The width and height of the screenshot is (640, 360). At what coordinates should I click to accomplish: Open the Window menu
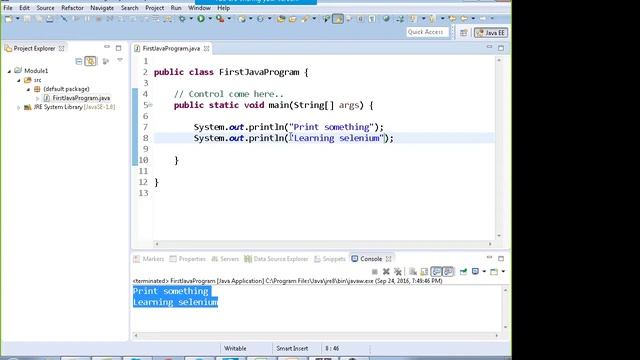pyautogui.click(x=199, y=8)
